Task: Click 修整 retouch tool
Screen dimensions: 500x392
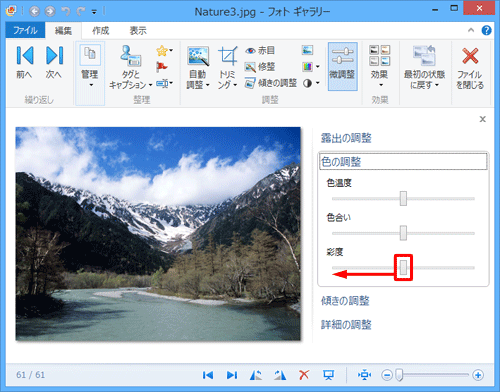Action: (260, 67)
